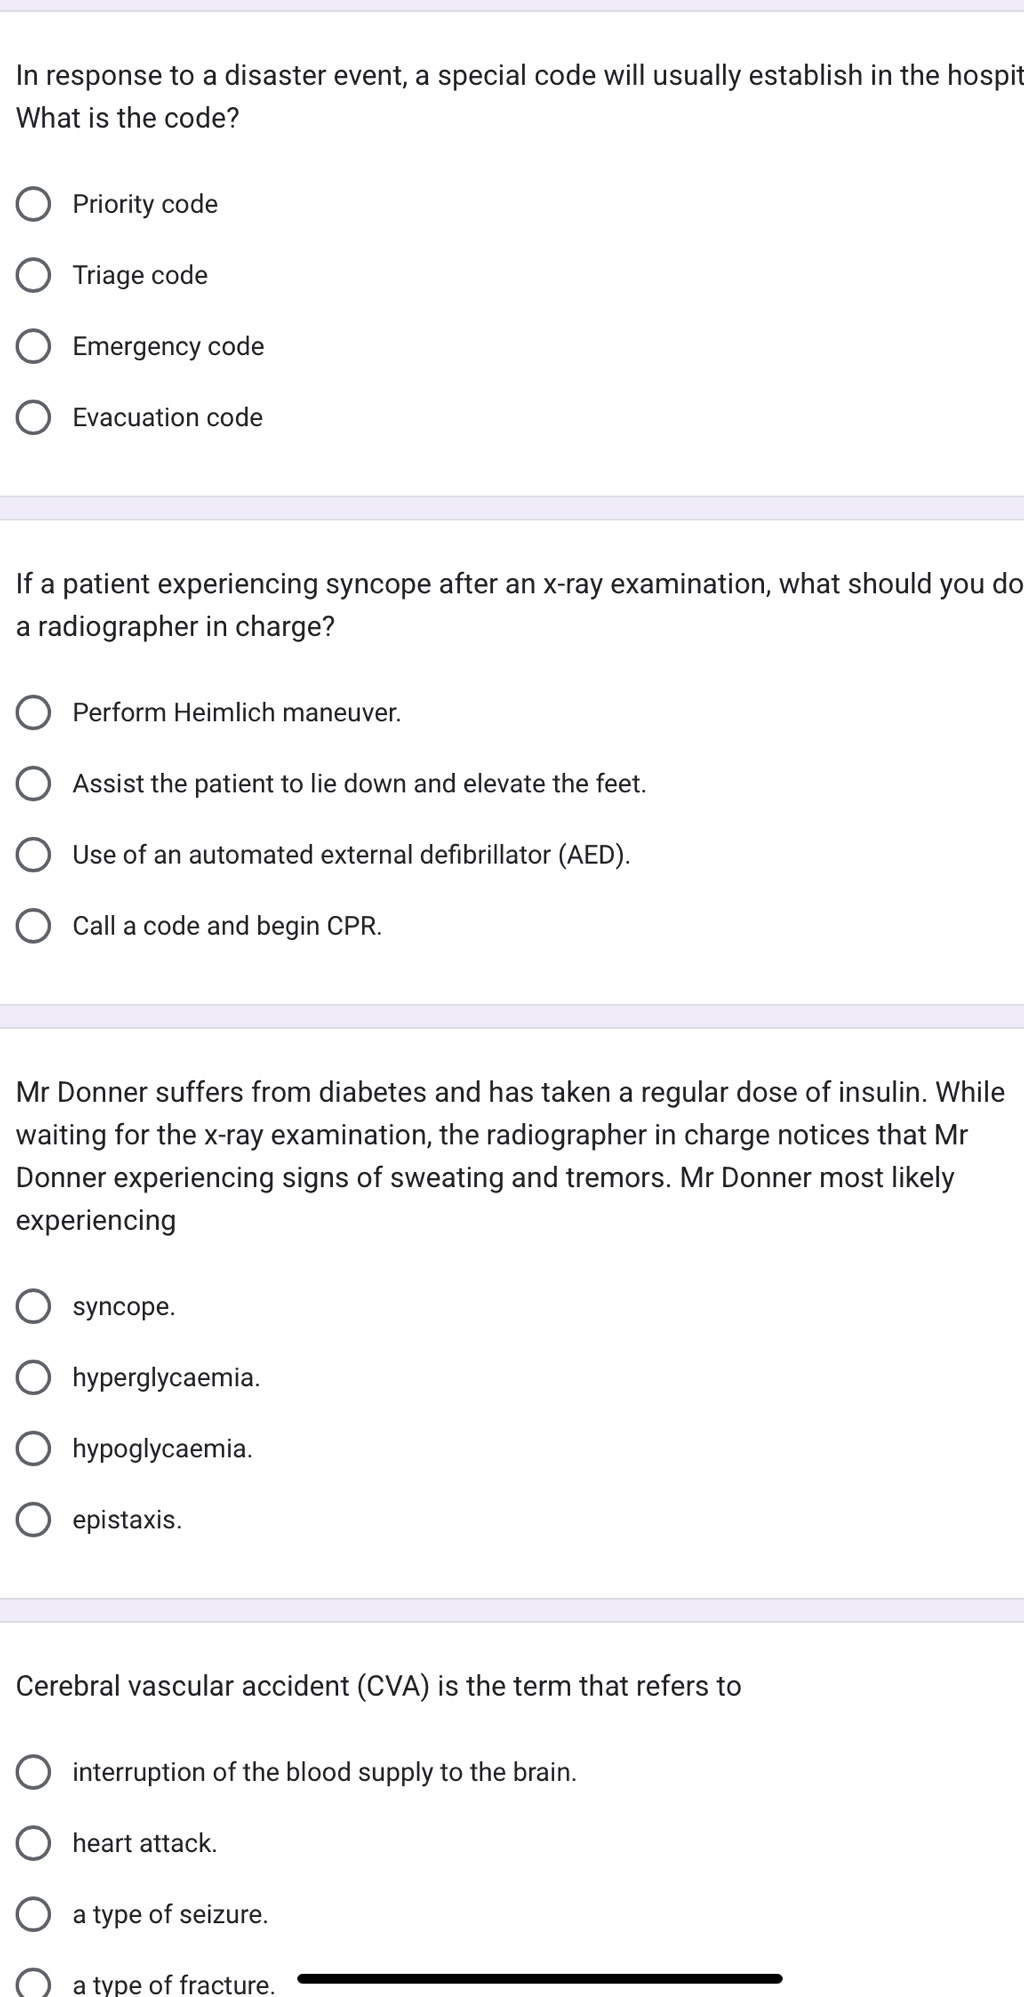1024x1997 pixels.
Task: Choose 'syncope' for Mr Donner question
Action: tap(34, 1307)
